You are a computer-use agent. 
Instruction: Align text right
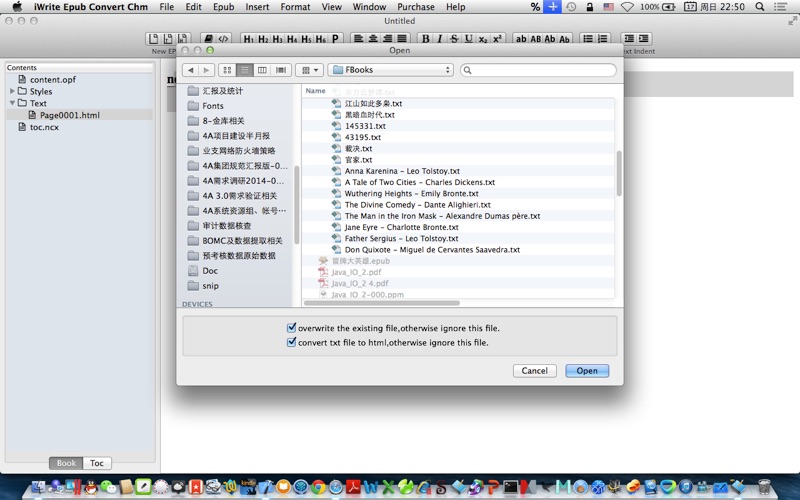388,39
